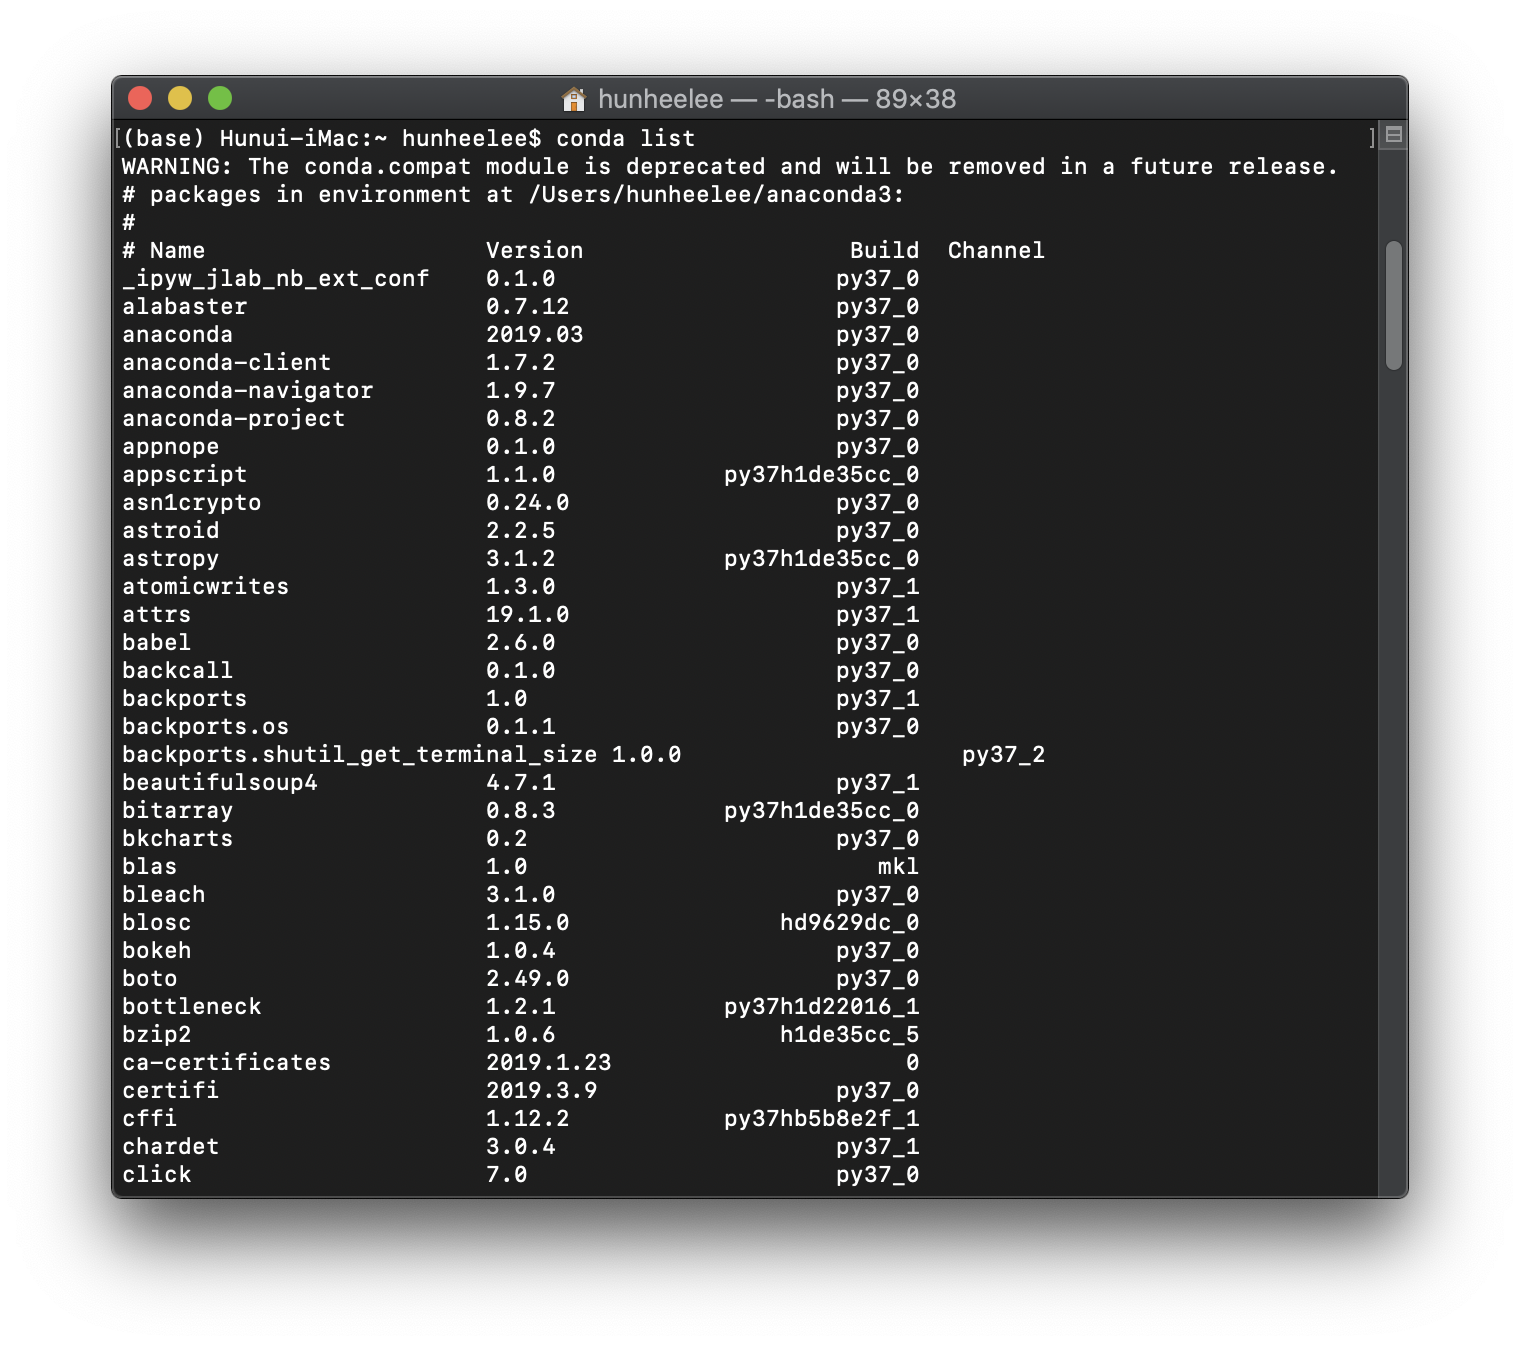Click the 'bzip2' package name
Image resolution: width=1520 pixels, height=1346 pixels.
157,1034
